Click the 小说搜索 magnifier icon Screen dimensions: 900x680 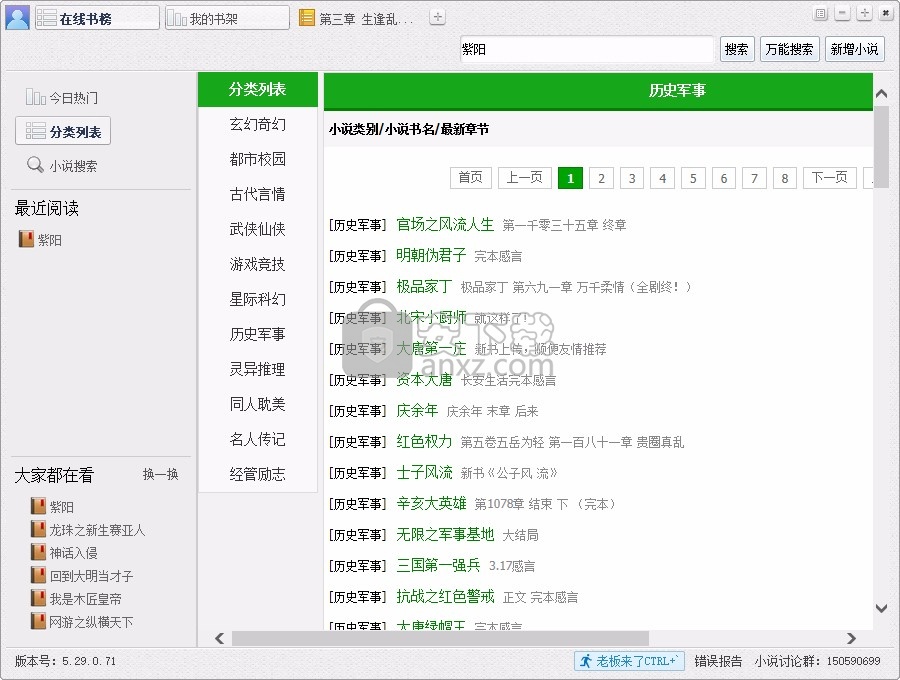(x=35, y=166)
